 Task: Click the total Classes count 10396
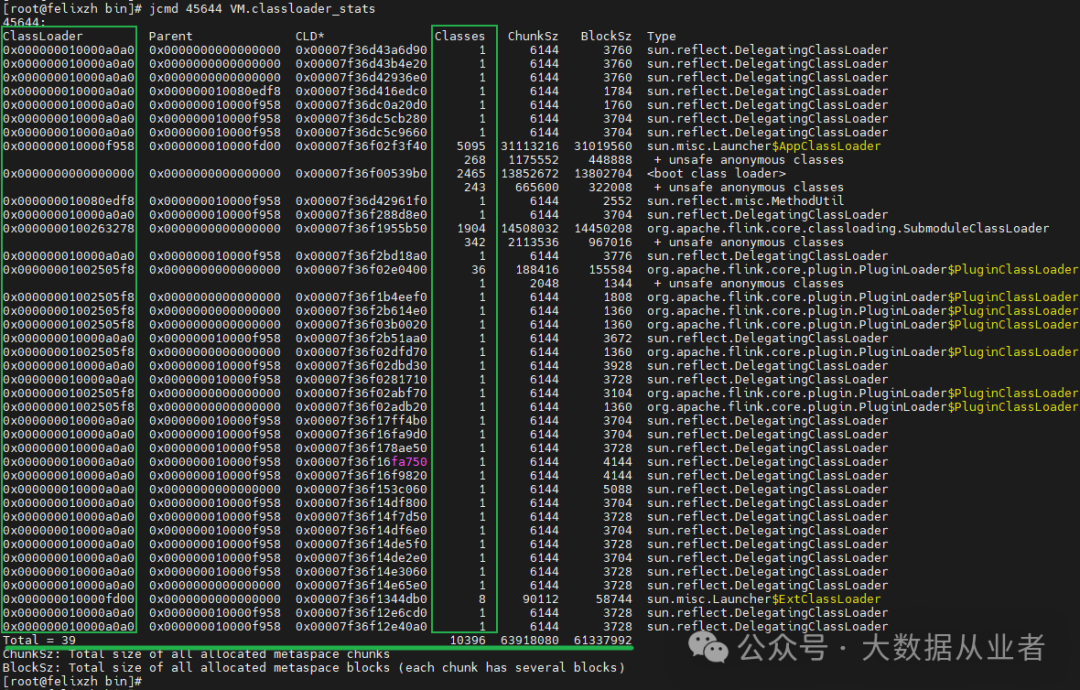click(x=468, y=640)
